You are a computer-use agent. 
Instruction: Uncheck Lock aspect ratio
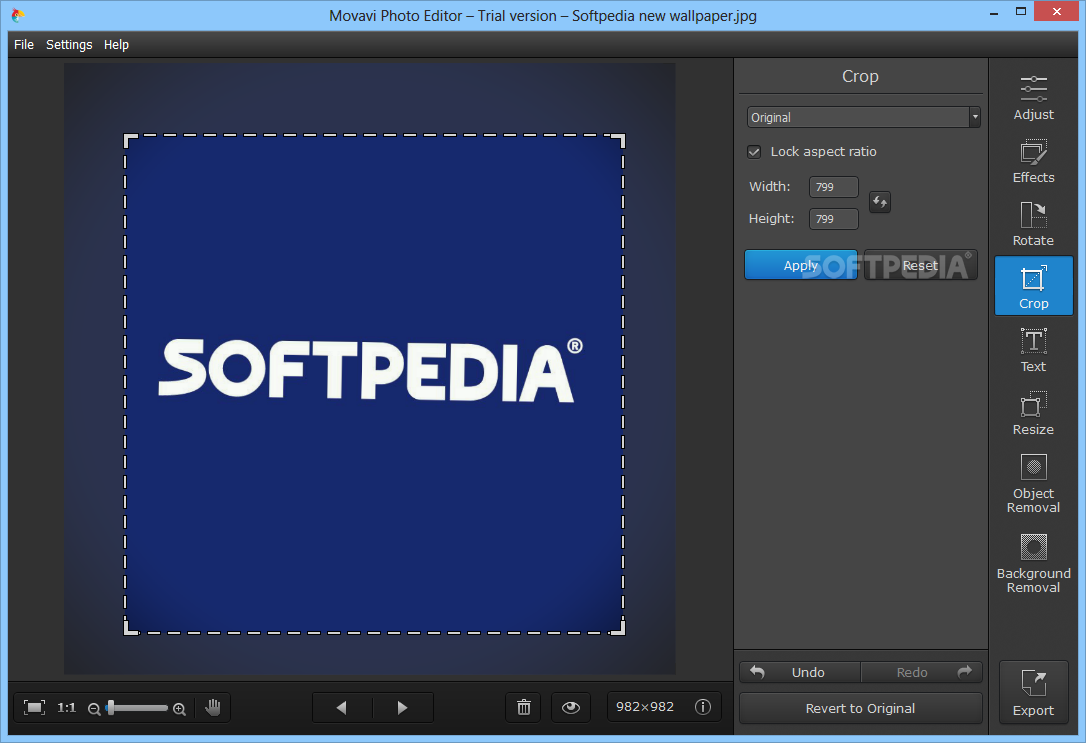click(754, 152)
